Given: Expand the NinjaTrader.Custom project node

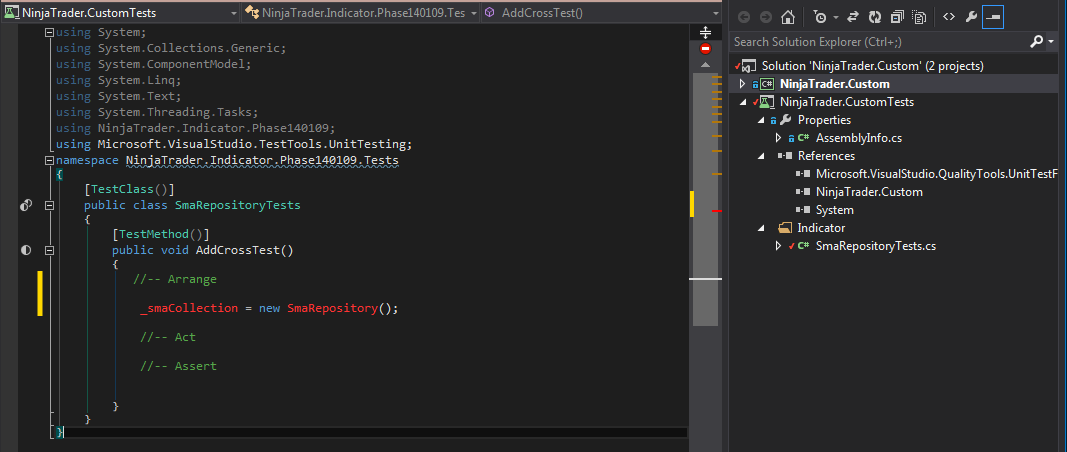Looking at the screenshot, I should tap(742, 84).
